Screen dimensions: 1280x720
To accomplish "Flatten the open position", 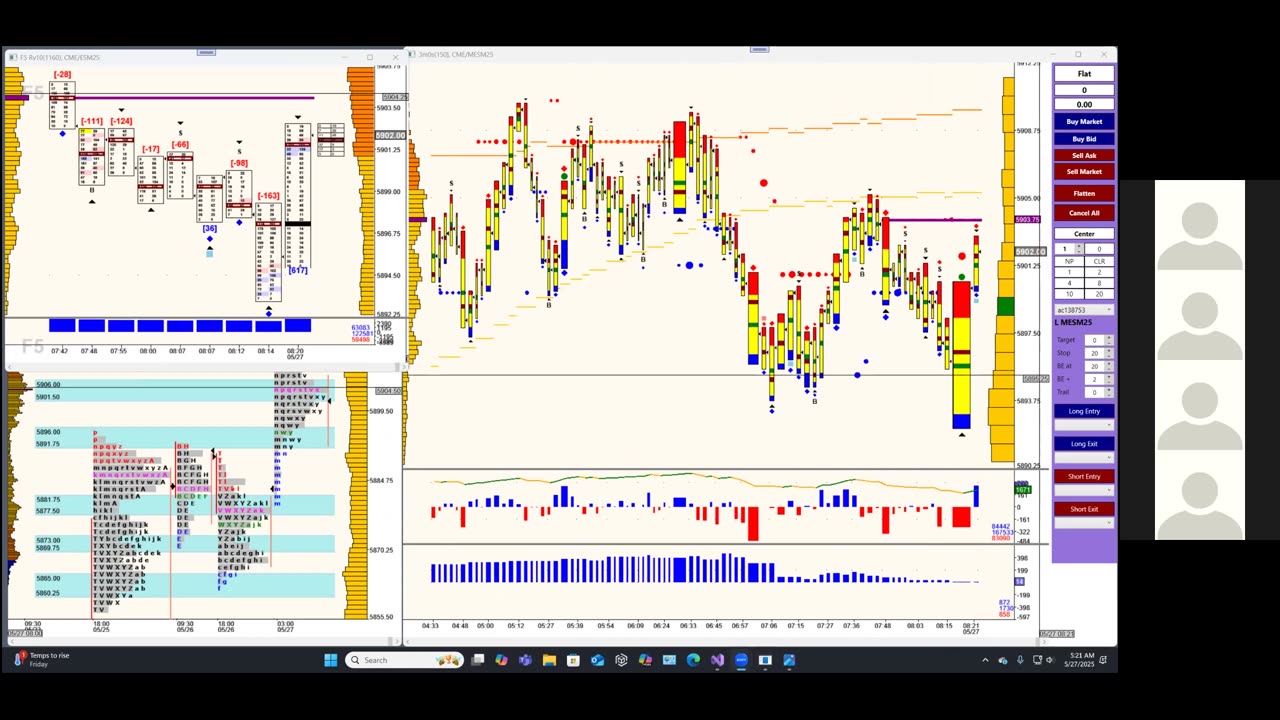I will [1084, 193].
